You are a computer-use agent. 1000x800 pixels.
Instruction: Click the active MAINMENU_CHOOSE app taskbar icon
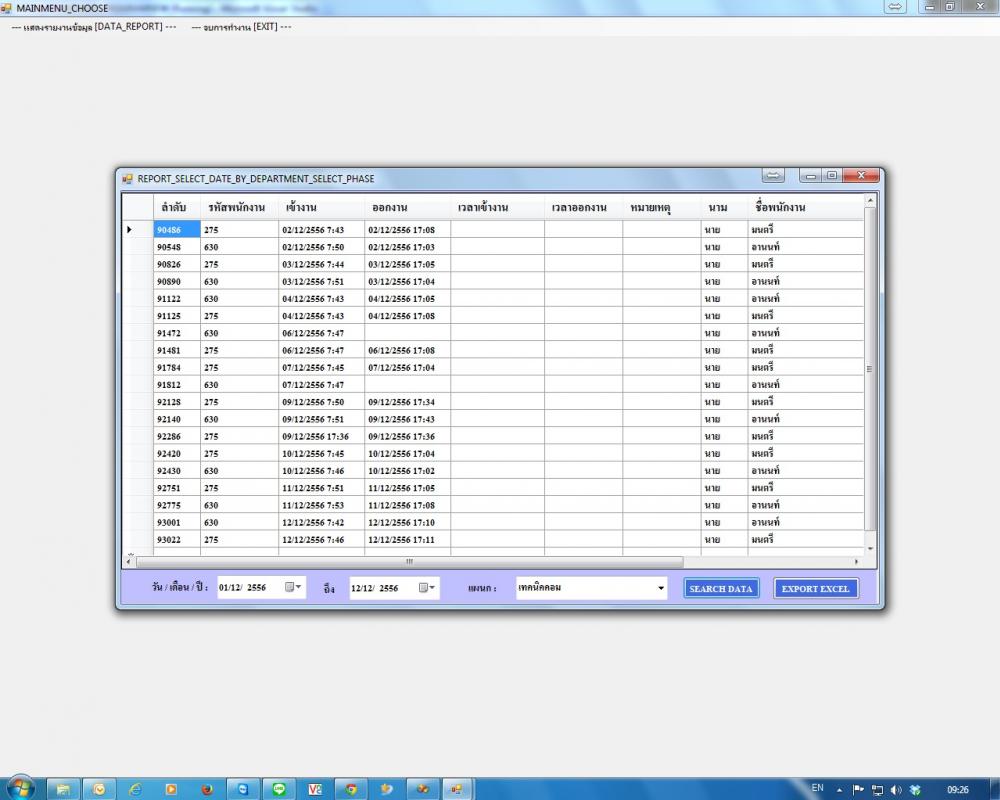point(457,789)
